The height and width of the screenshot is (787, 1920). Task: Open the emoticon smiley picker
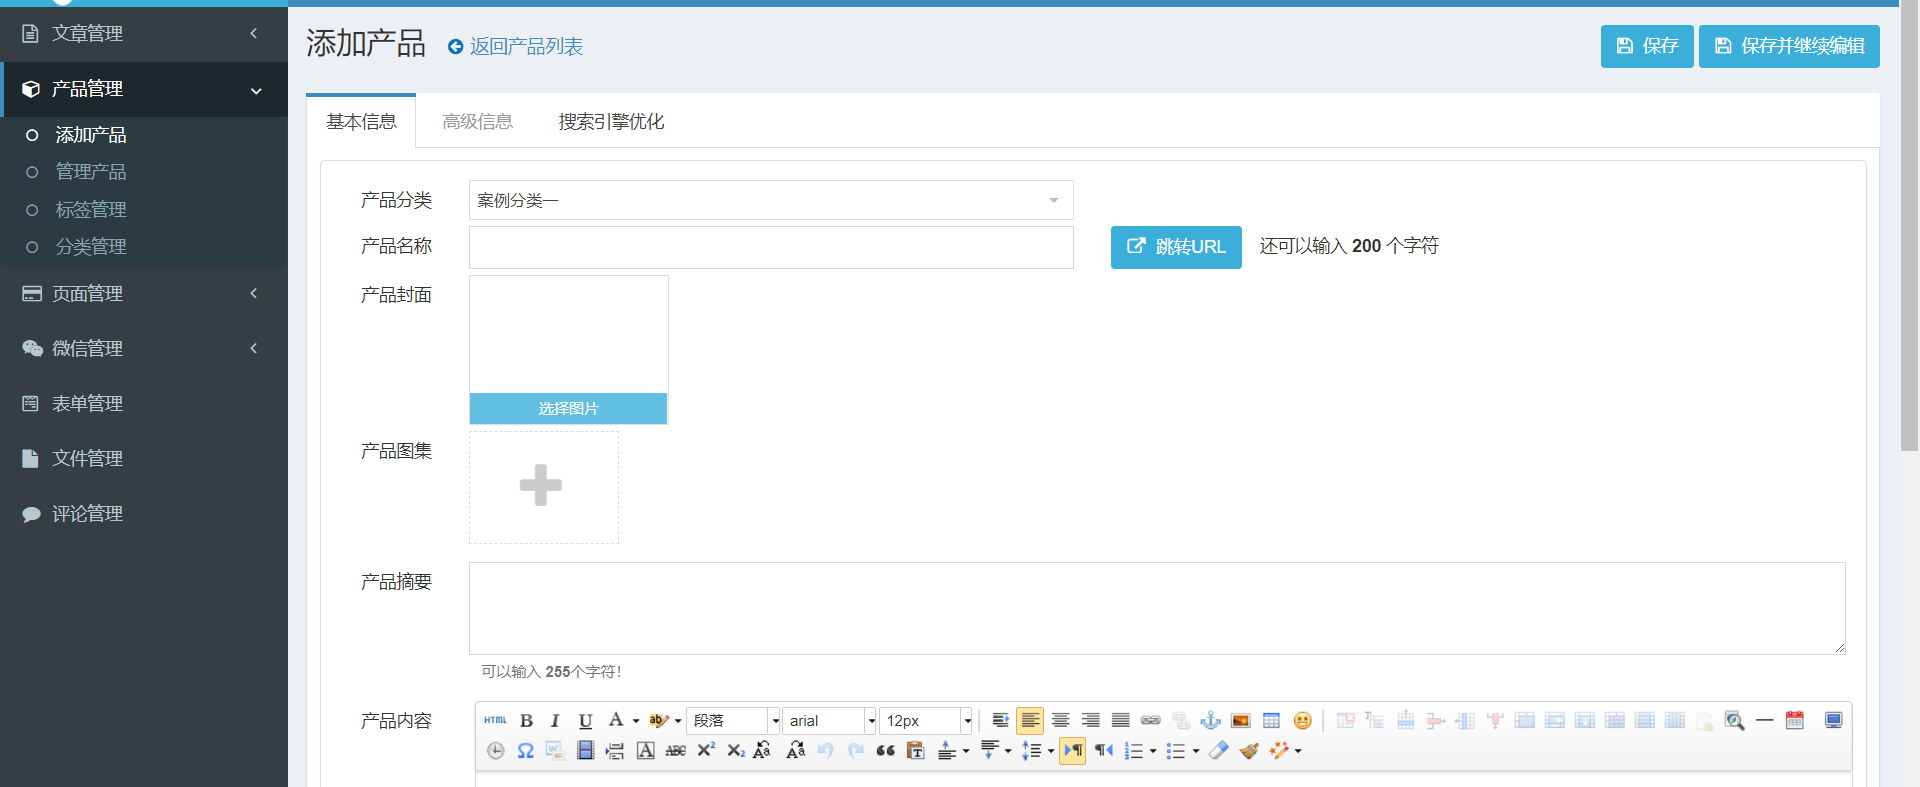[x=1302, y=720]
